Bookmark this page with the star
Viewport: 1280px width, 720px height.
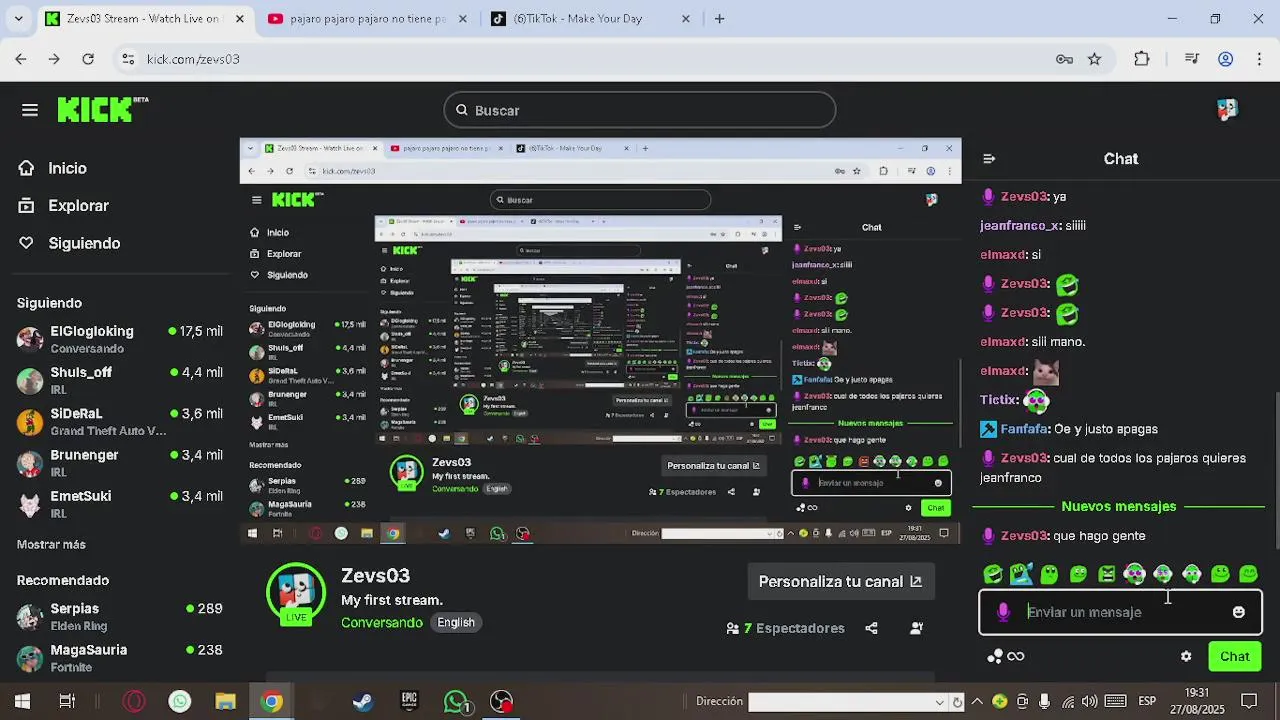(1095, 59)
